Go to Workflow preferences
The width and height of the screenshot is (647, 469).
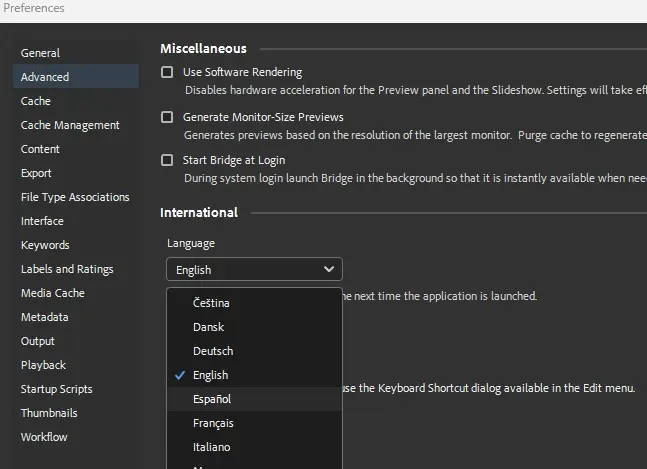pyautogui.click(x=76, y=437)
